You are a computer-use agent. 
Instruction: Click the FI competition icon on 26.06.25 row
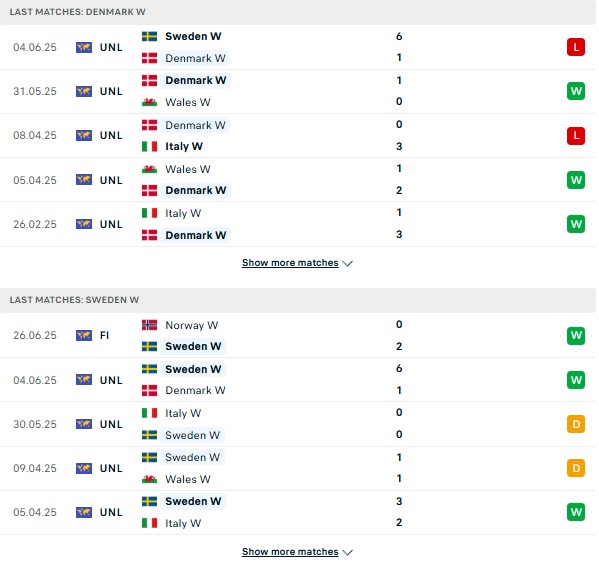[84, 335]
